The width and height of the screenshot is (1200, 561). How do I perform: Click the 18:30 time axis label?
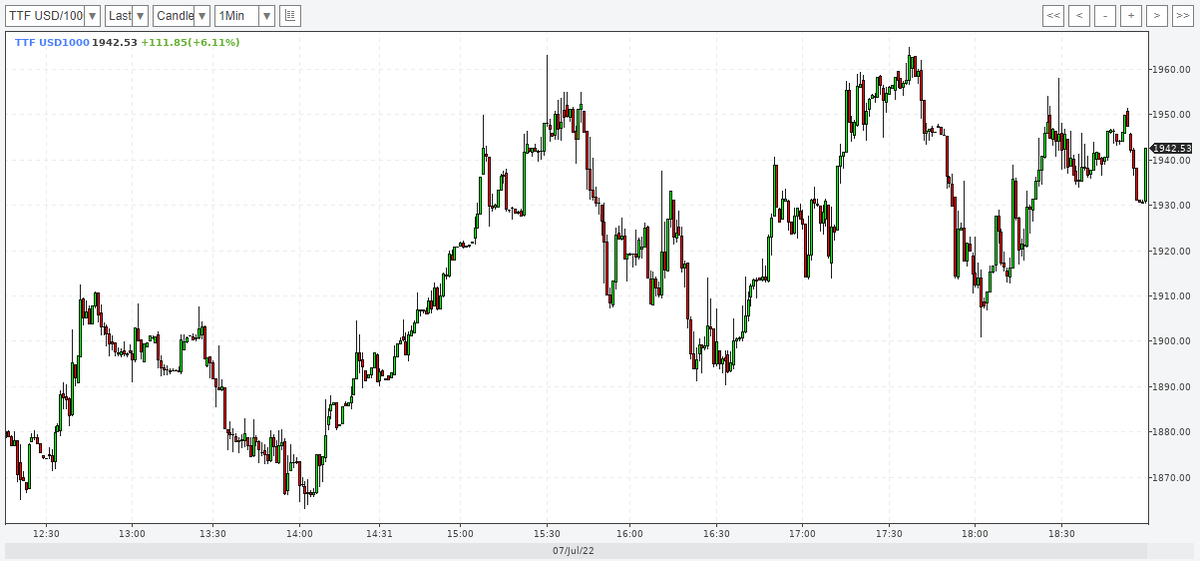click(1061, 534)
